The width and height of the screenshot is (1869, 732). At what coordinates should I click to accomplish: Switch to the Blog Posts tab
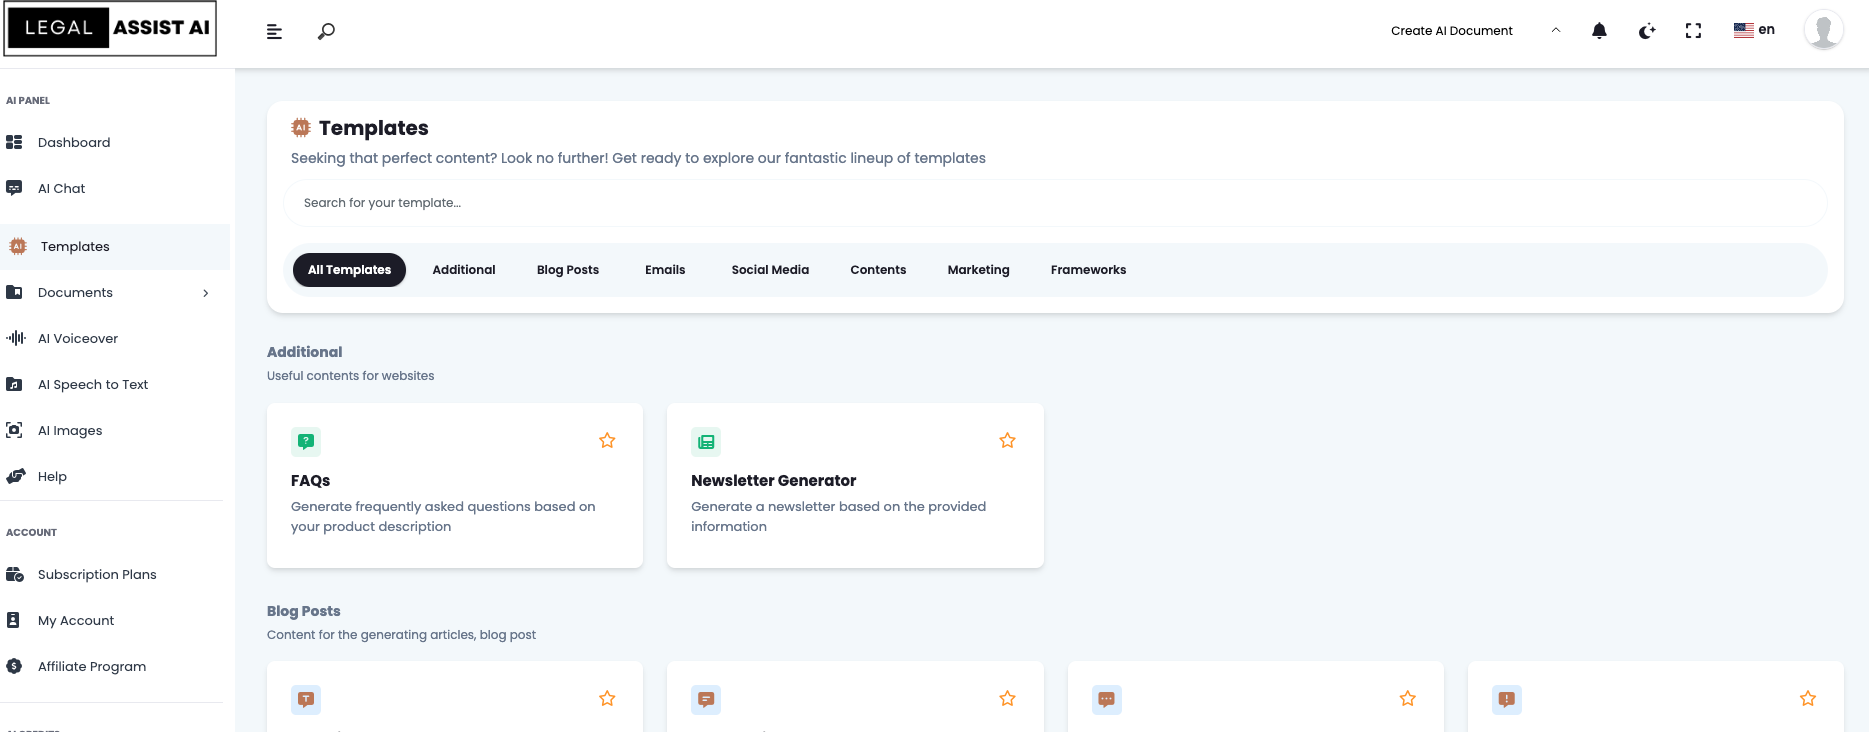click(x=568, y=270)
